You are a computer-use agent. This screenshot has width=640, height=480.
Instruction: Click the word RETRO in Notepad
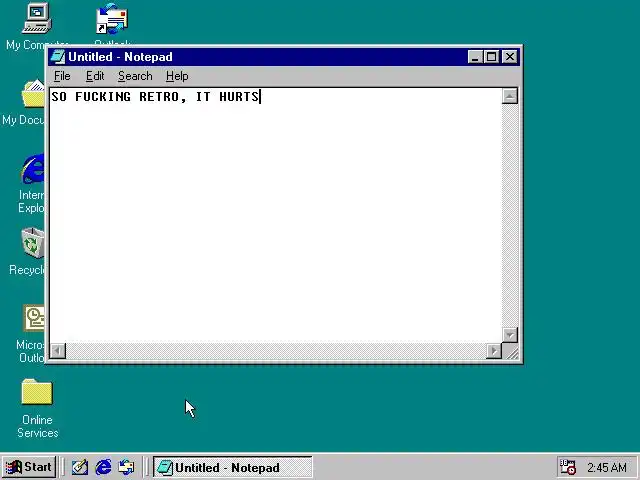point(159,97)
